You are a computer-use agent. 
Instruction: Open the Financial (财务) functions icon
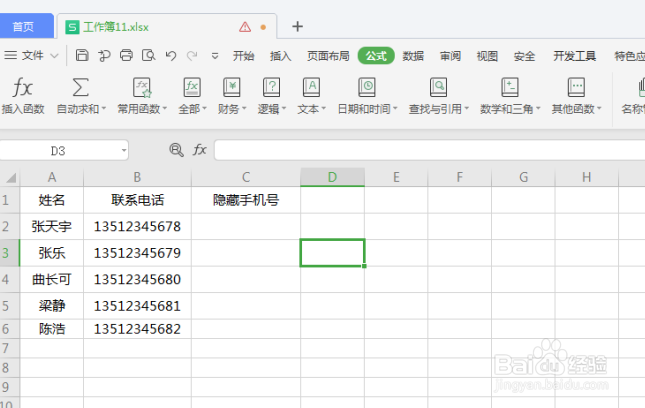click(x=232, y=87)
